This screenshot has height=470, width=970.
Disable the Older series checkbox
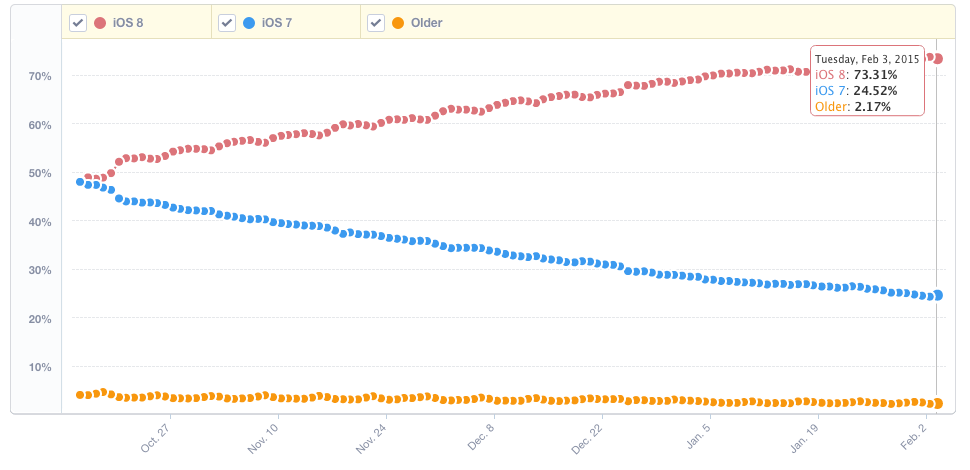pos(376,23)
